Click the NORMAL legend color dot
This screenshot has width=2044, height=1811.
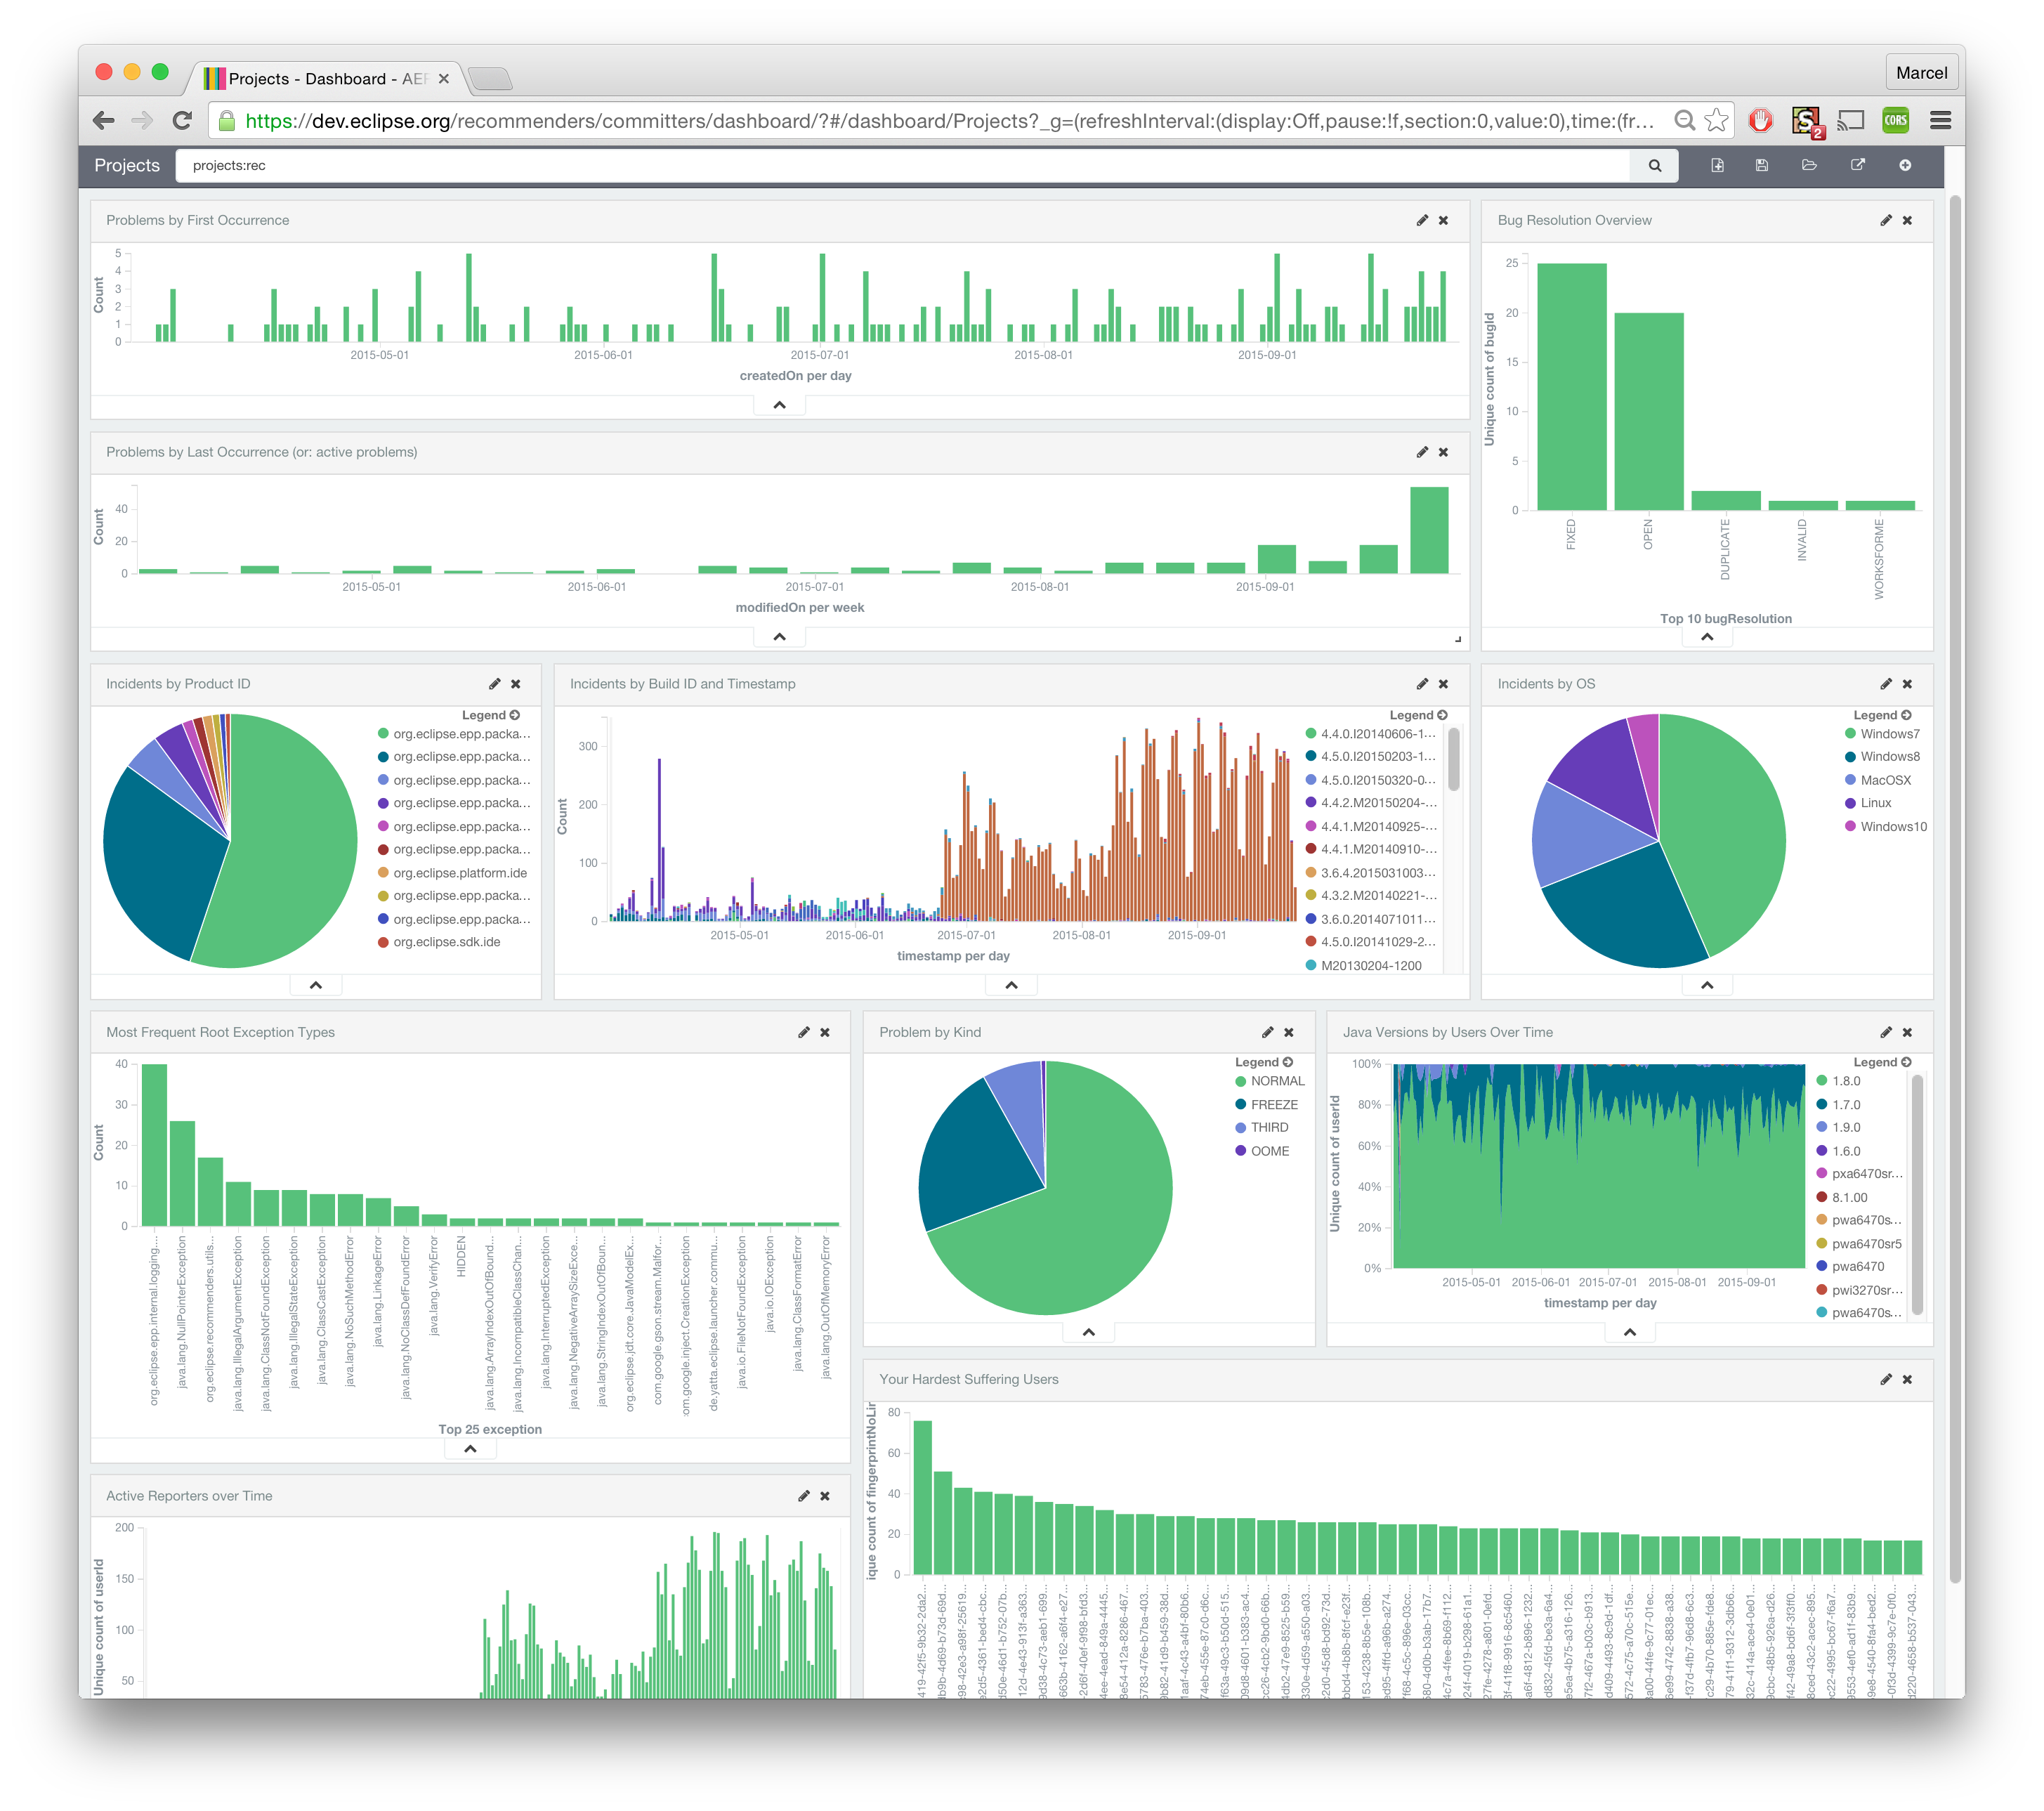coord(1241,1081)
